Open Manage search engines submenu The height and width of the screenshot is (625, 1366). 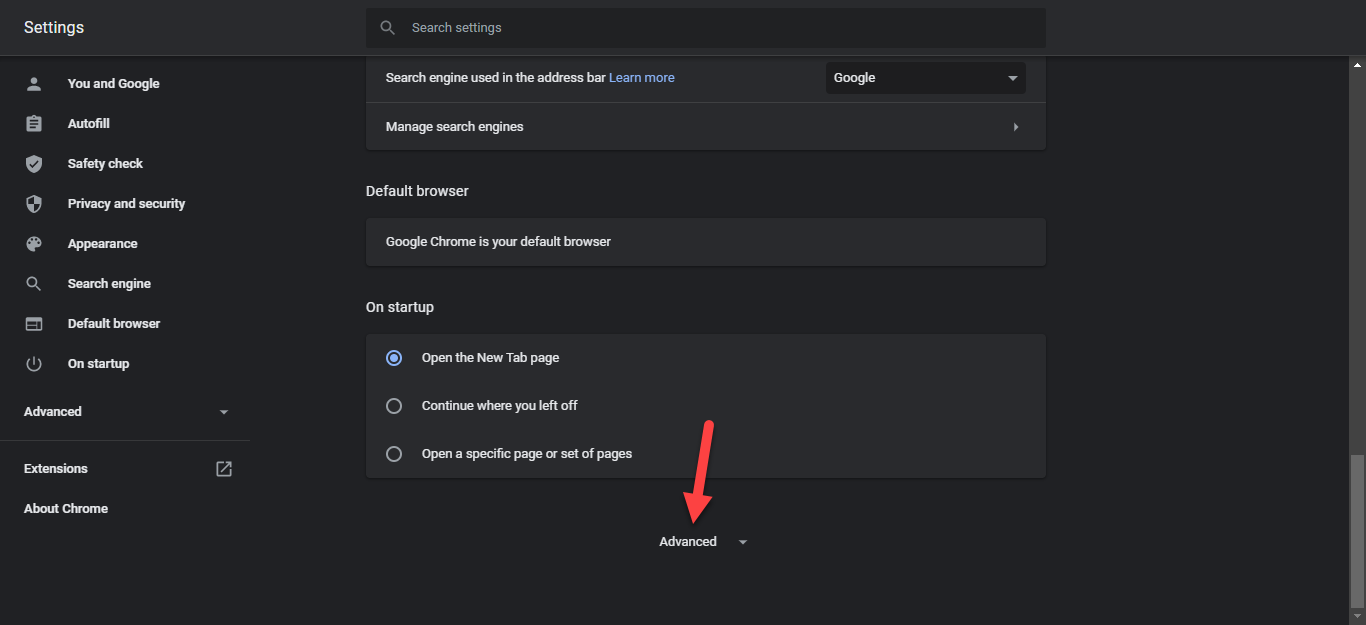[x=705, y=127]
